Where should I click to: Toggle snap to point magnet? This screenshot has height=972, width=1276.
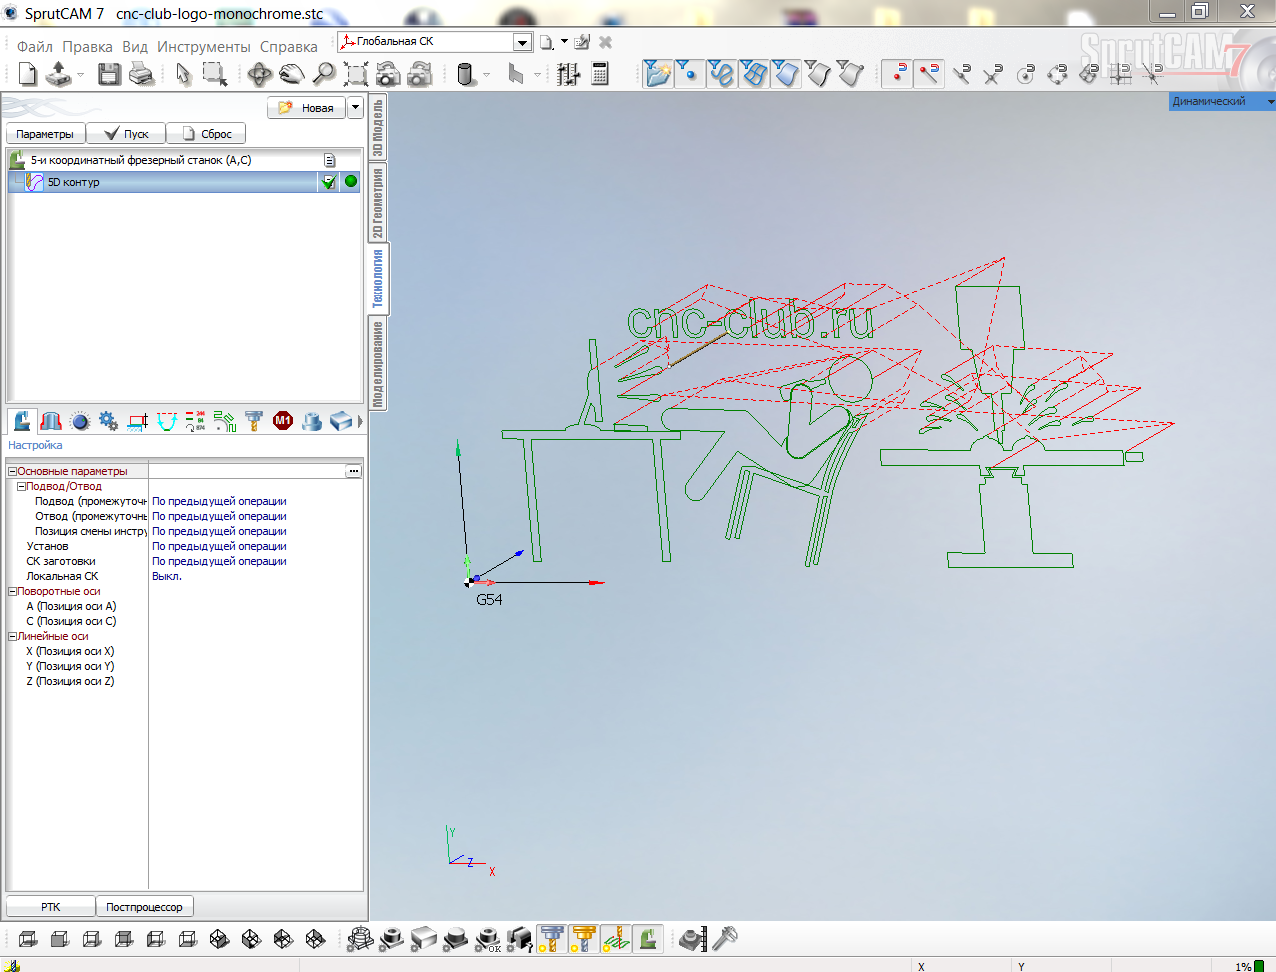(897, 74)
